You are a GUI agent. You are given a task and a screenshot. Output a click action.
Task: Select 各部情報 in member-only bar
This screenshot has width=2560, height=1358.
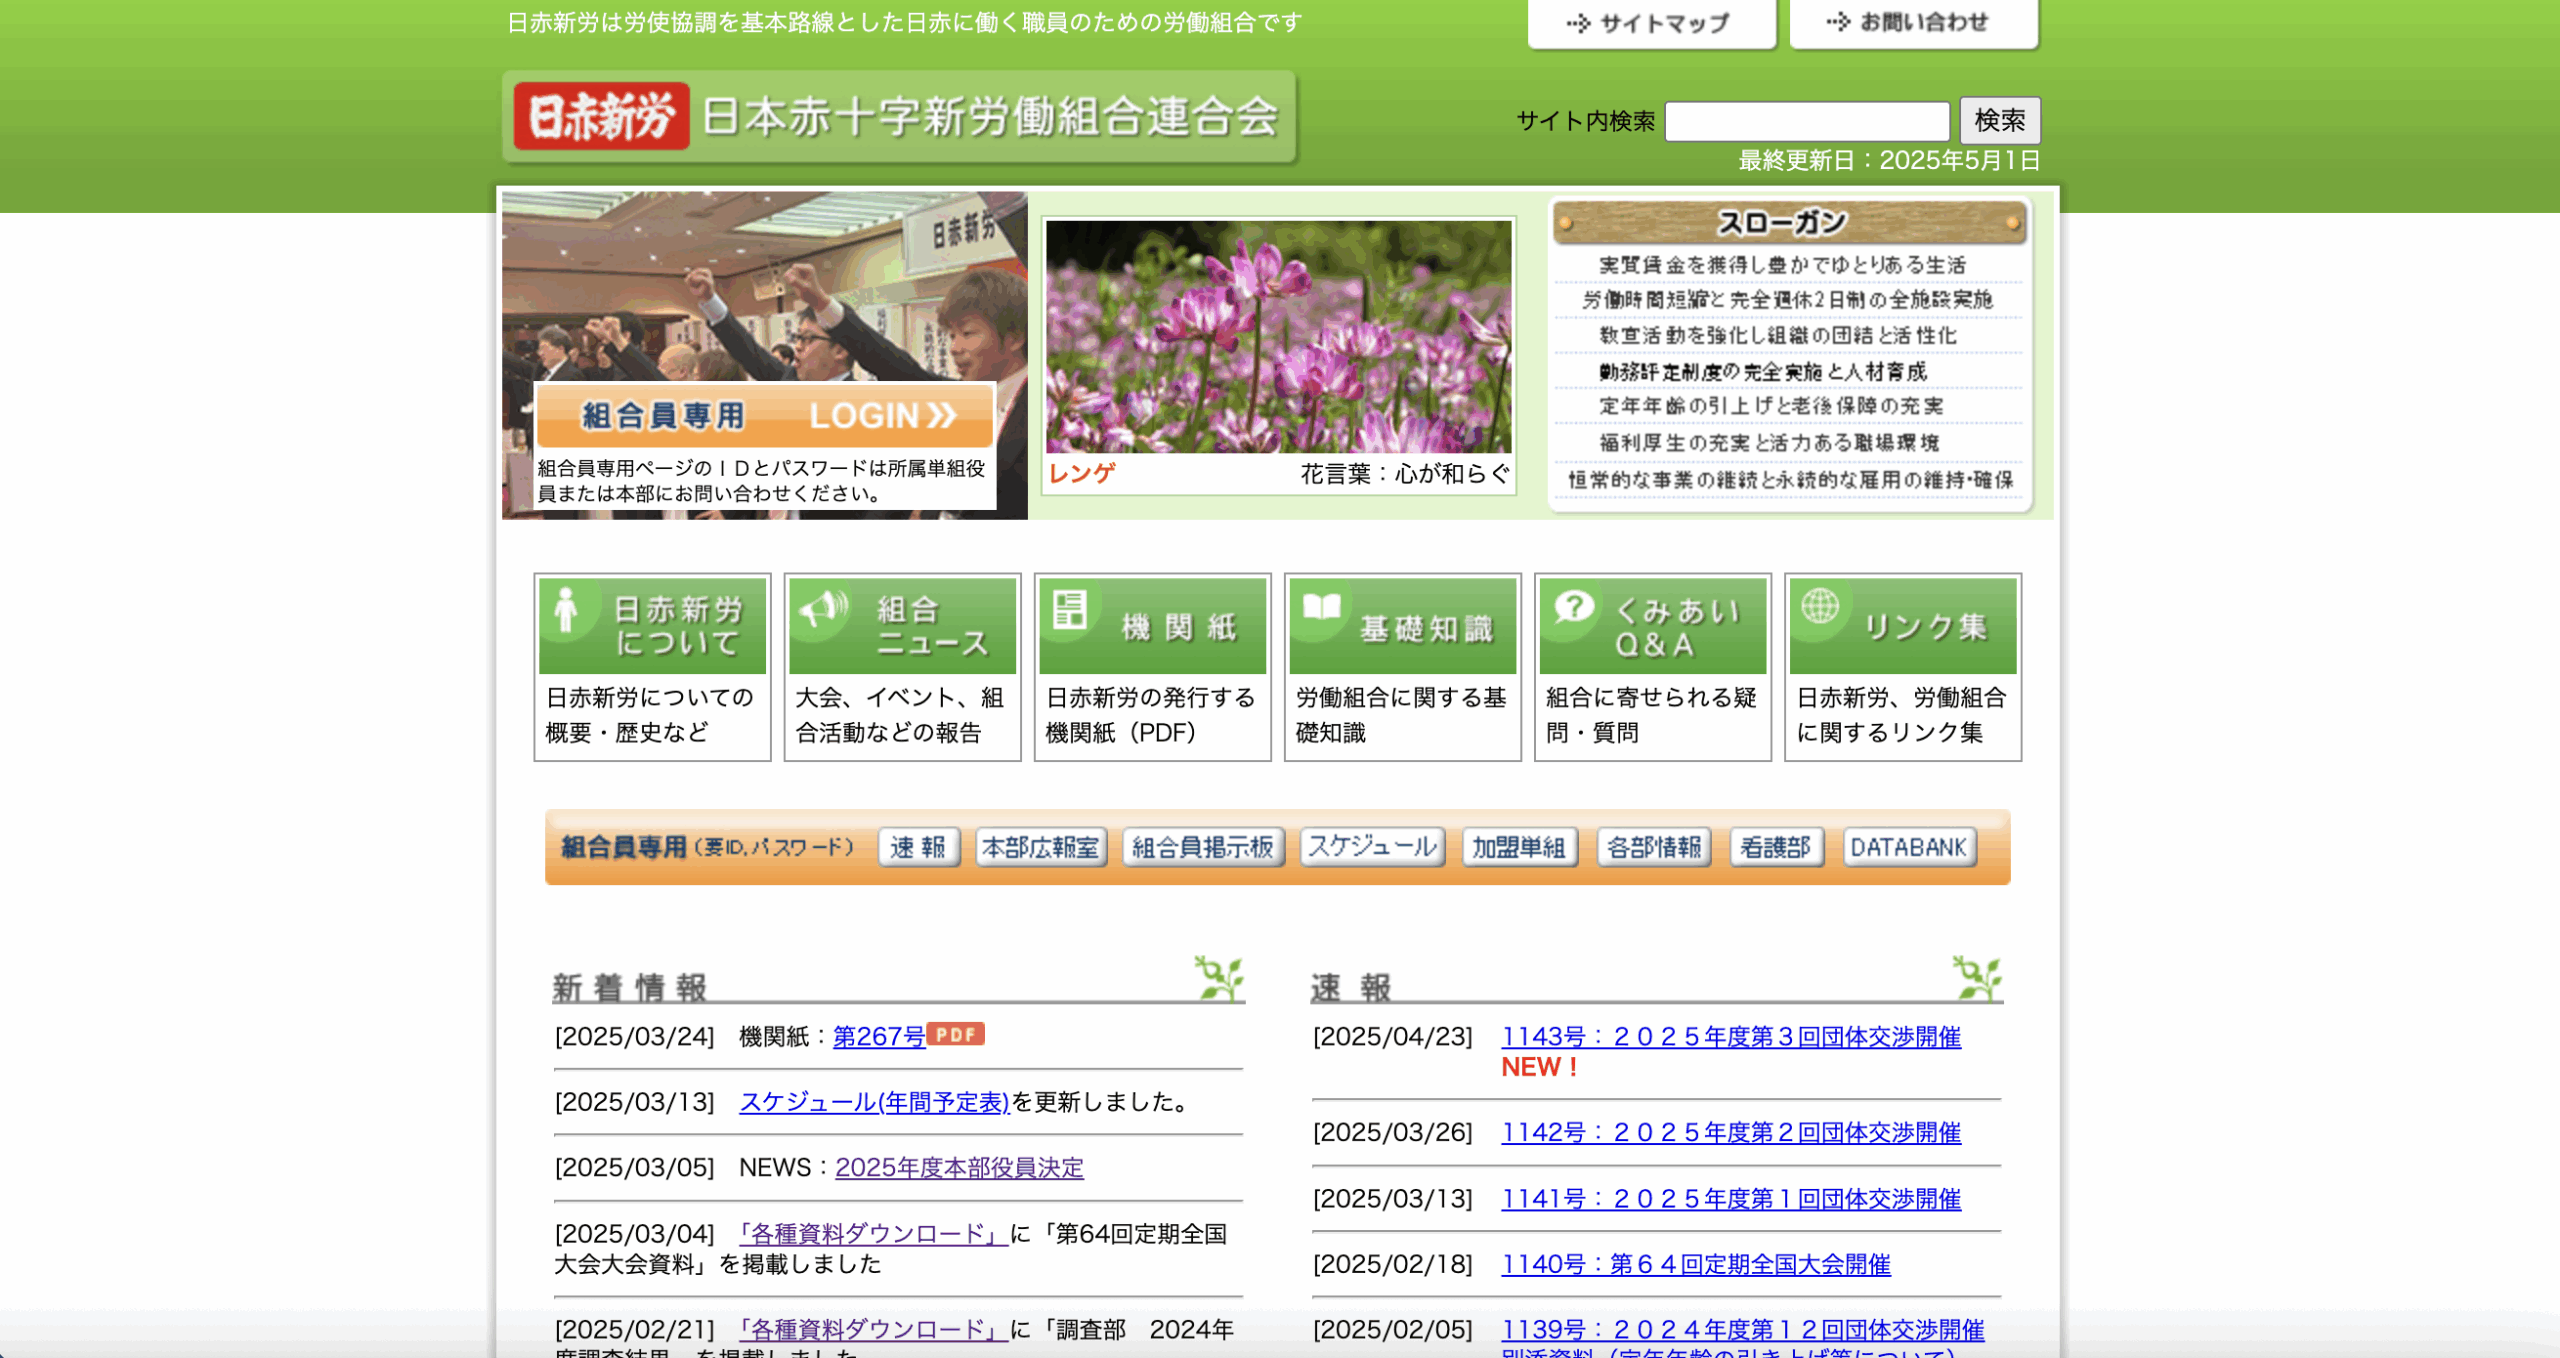tap(1654, 847)
